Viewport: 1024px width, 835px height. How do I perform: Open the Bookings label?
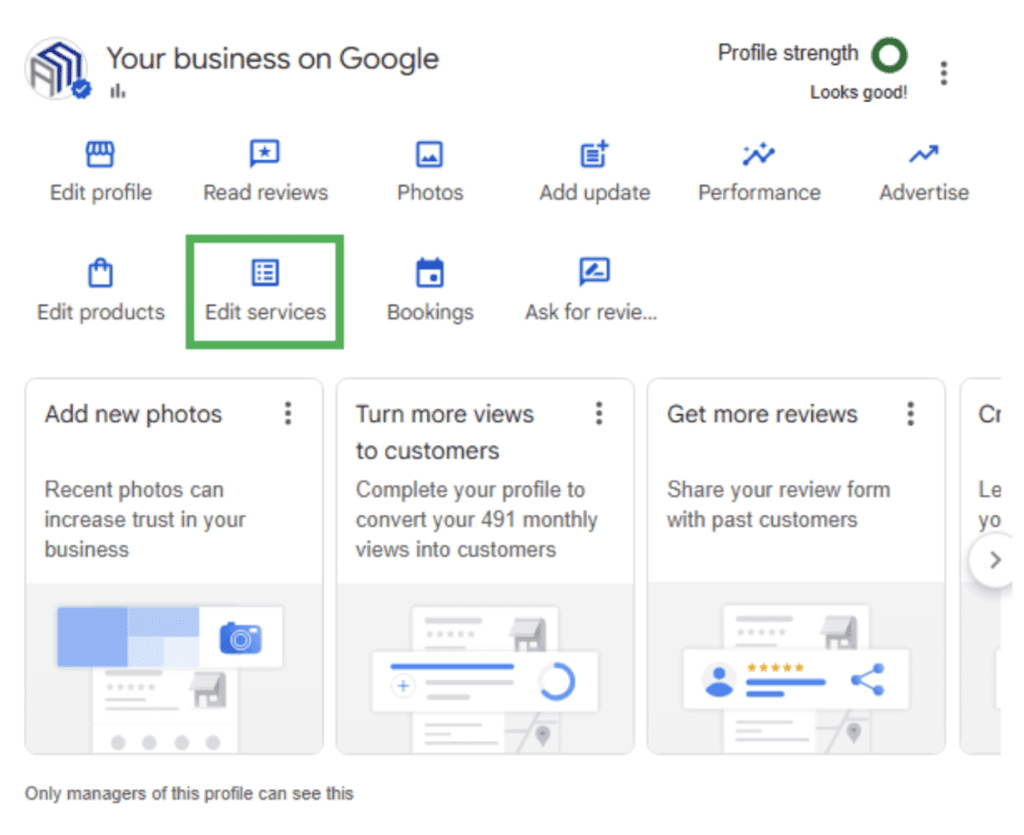pos(430,313)
